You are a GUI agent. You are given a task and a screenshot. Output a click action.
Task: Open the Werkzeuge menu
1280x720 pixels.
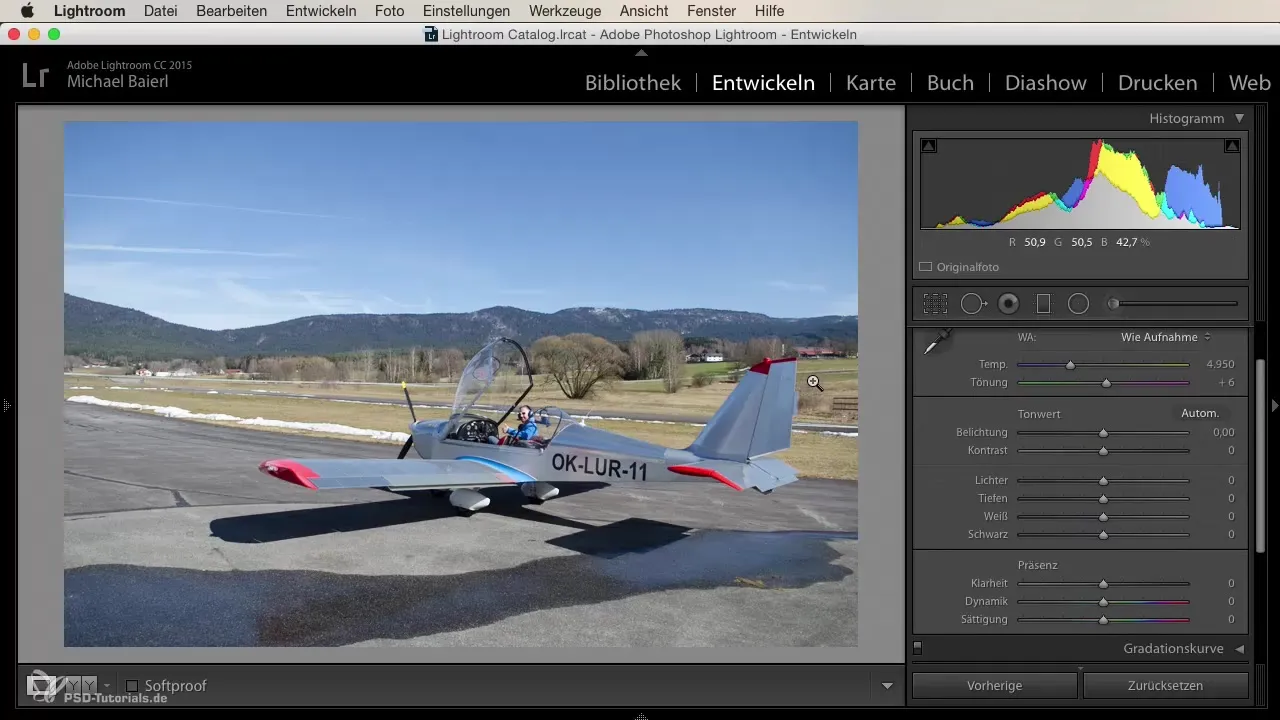(566, 11)
